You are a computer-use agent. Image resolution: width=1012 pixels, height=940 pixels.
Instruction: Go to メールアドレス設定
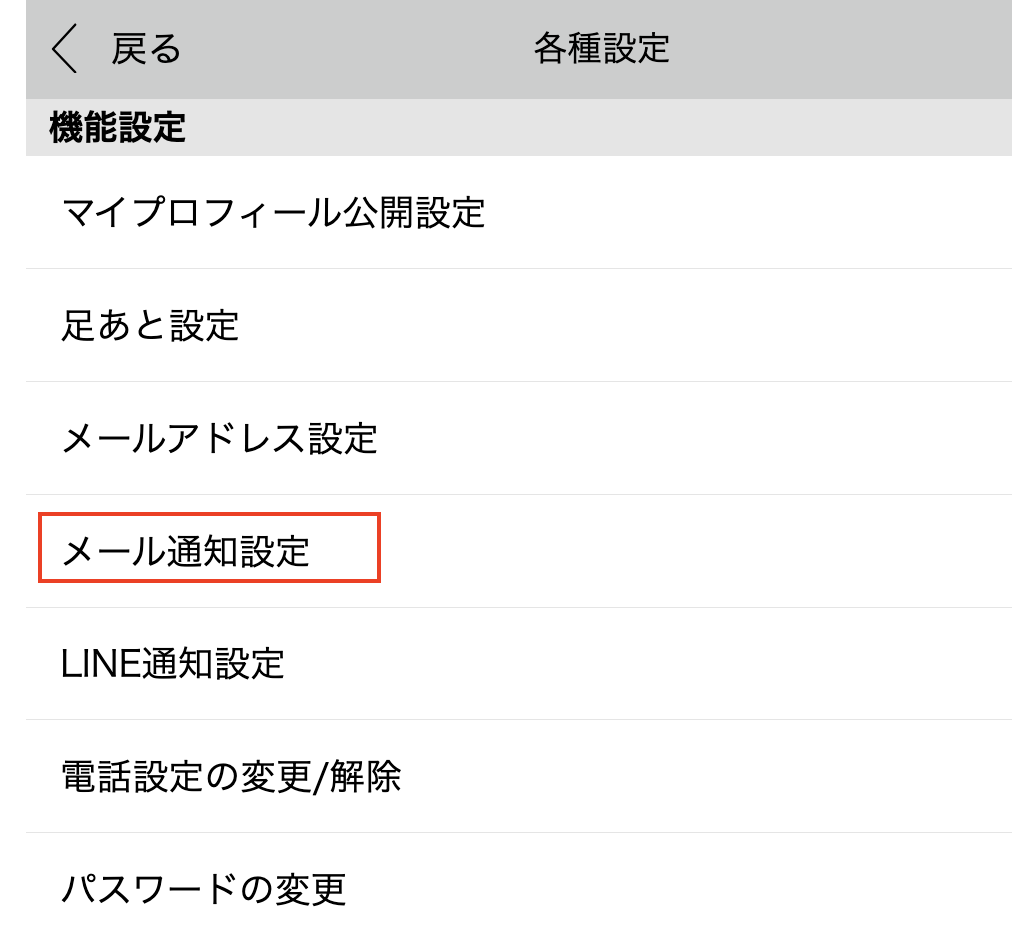(220, 439)
